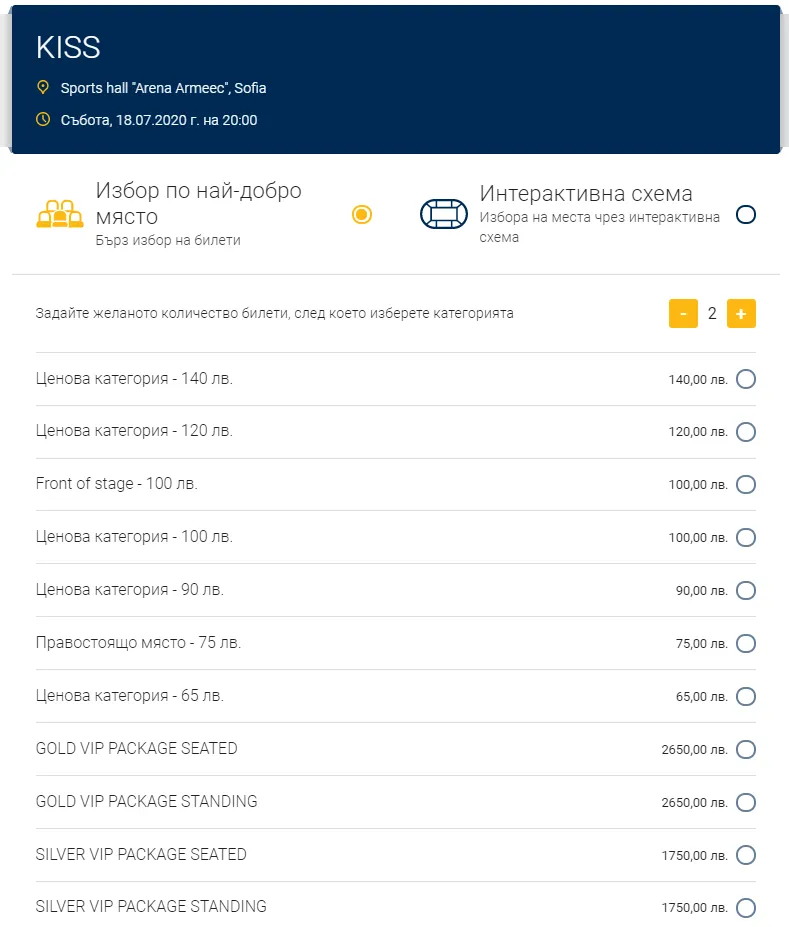Image resolution: width=789 pixels, height=927 pixels.
Task: Click the date text 'Събота, 18.07.2020 г. на 20:00'
Action: coord(158,120)
